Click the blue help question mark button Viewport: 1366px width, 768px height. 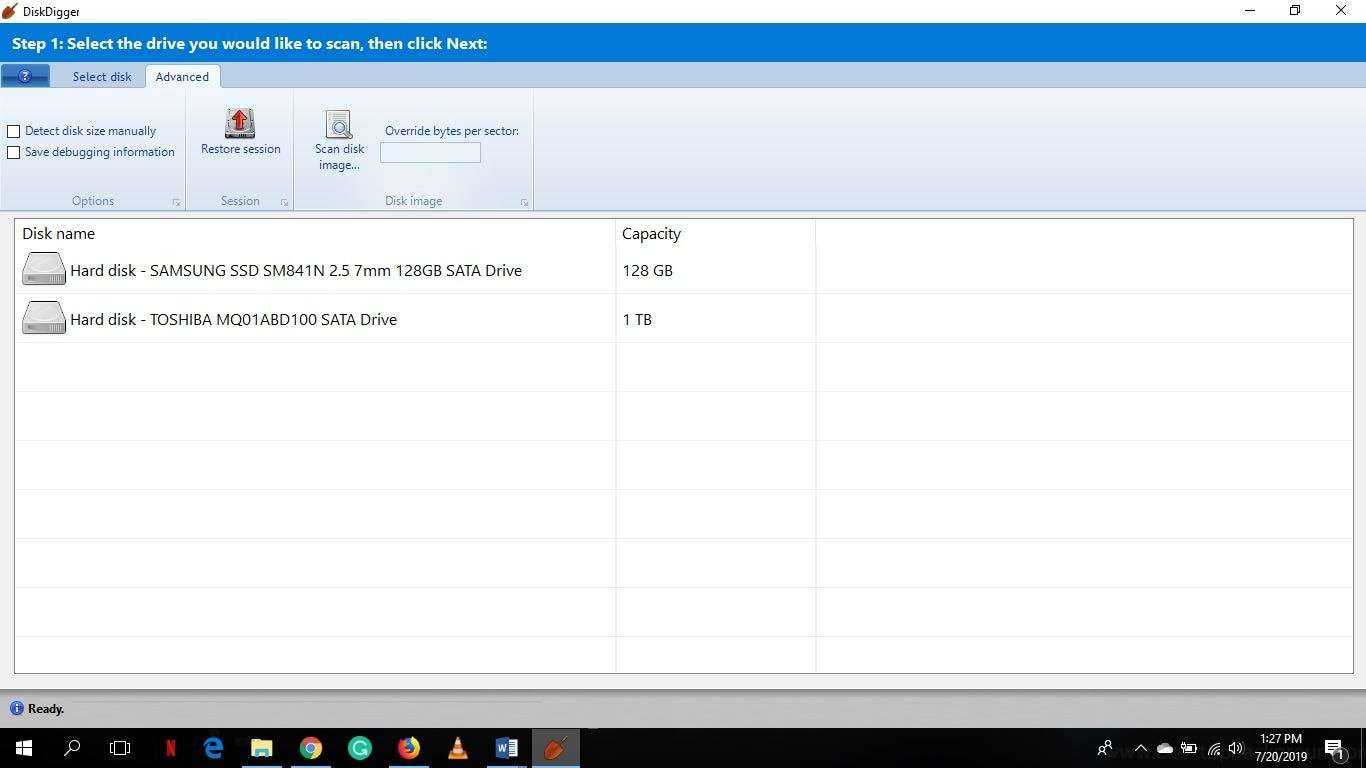[25, 76]
